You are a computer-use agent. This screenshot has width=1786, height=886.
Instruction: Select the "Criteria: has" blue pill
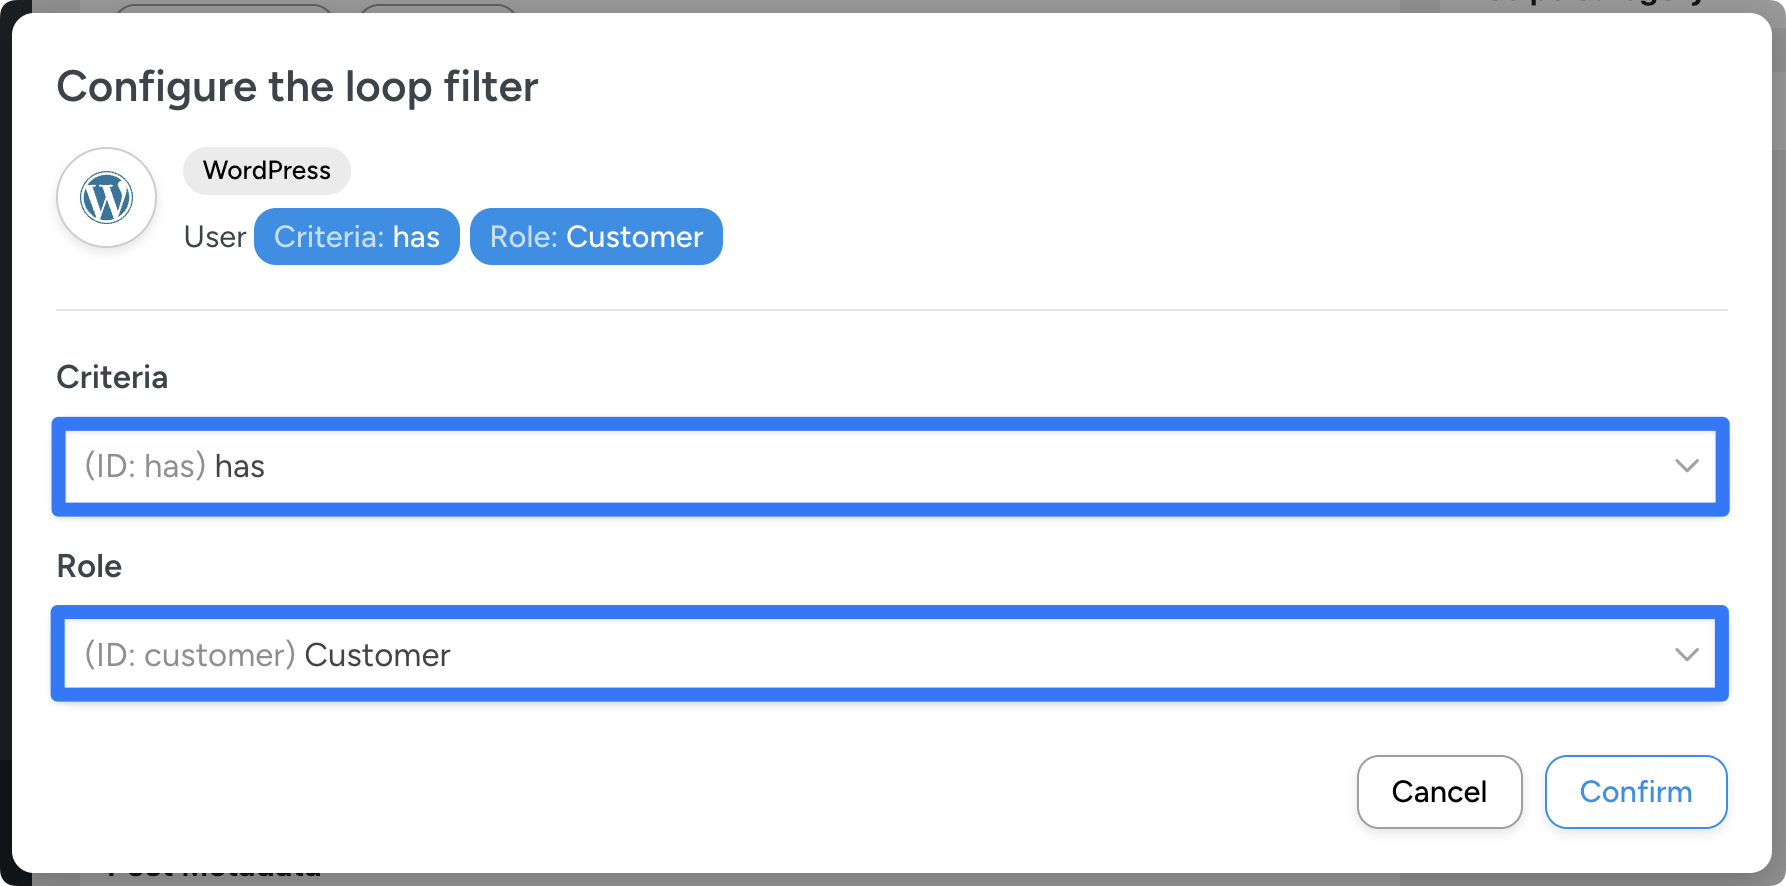356,237
